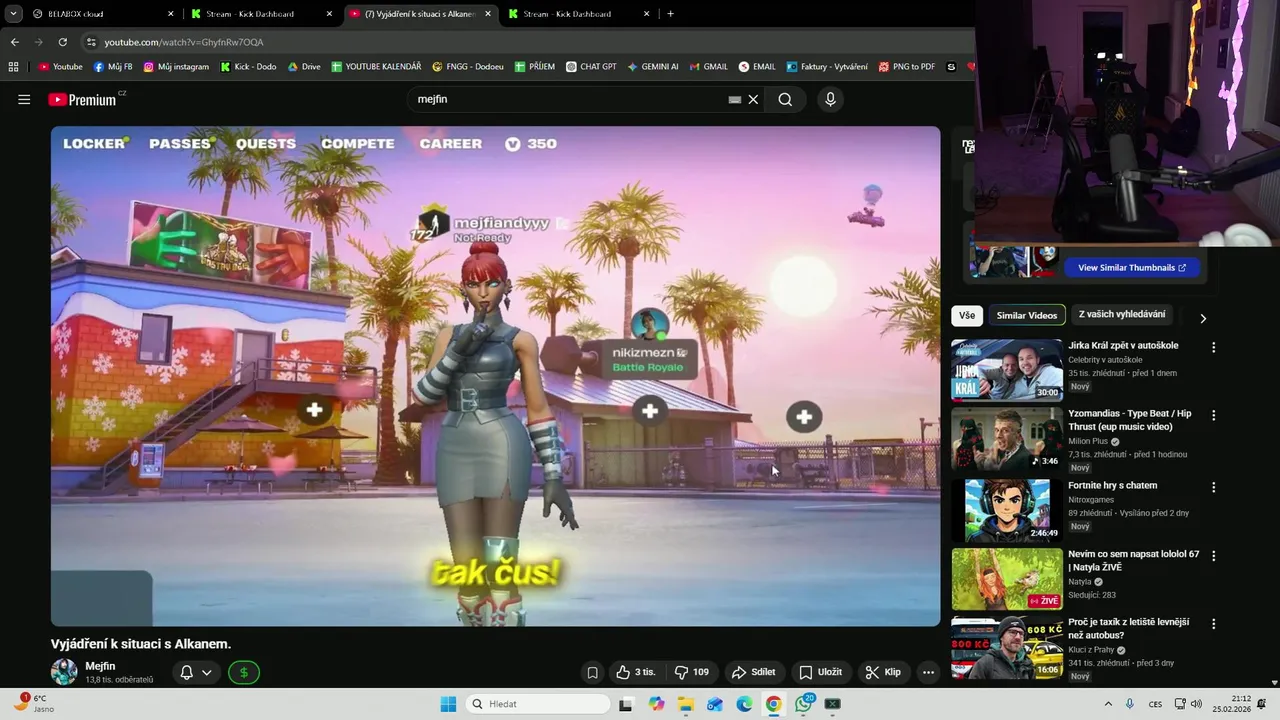Switch to the first Stream - Kick Dashboard tab
This screenshot has height=720, width=1280.
point(261,14)
